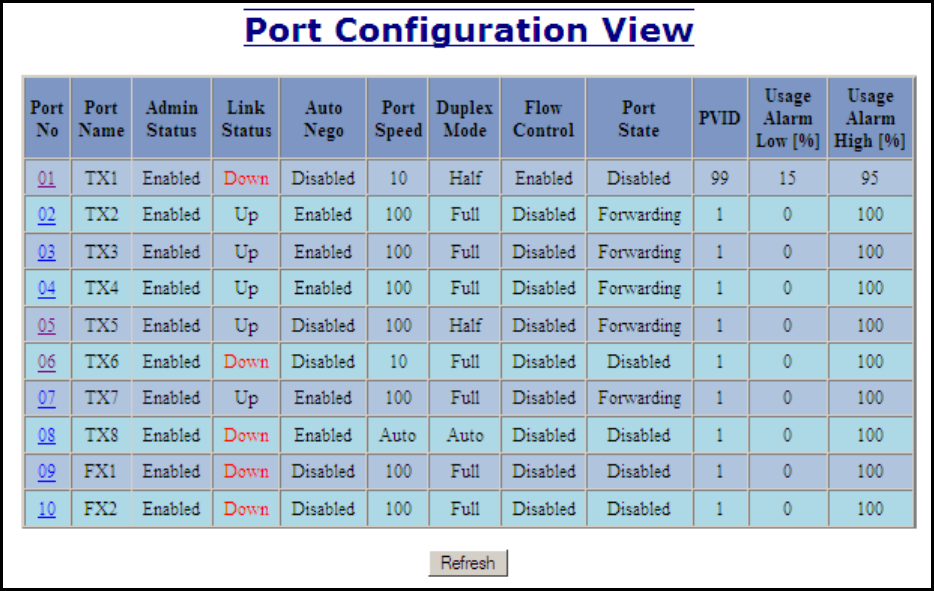Click the Flow Control column header
This screenshot has height=591, width=934.
543,119
